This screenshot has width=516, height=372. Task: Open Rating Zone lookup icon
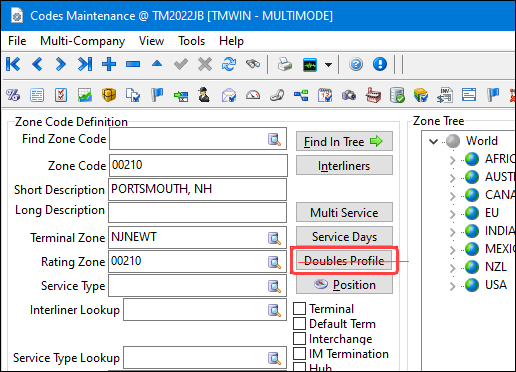(274, 262)
